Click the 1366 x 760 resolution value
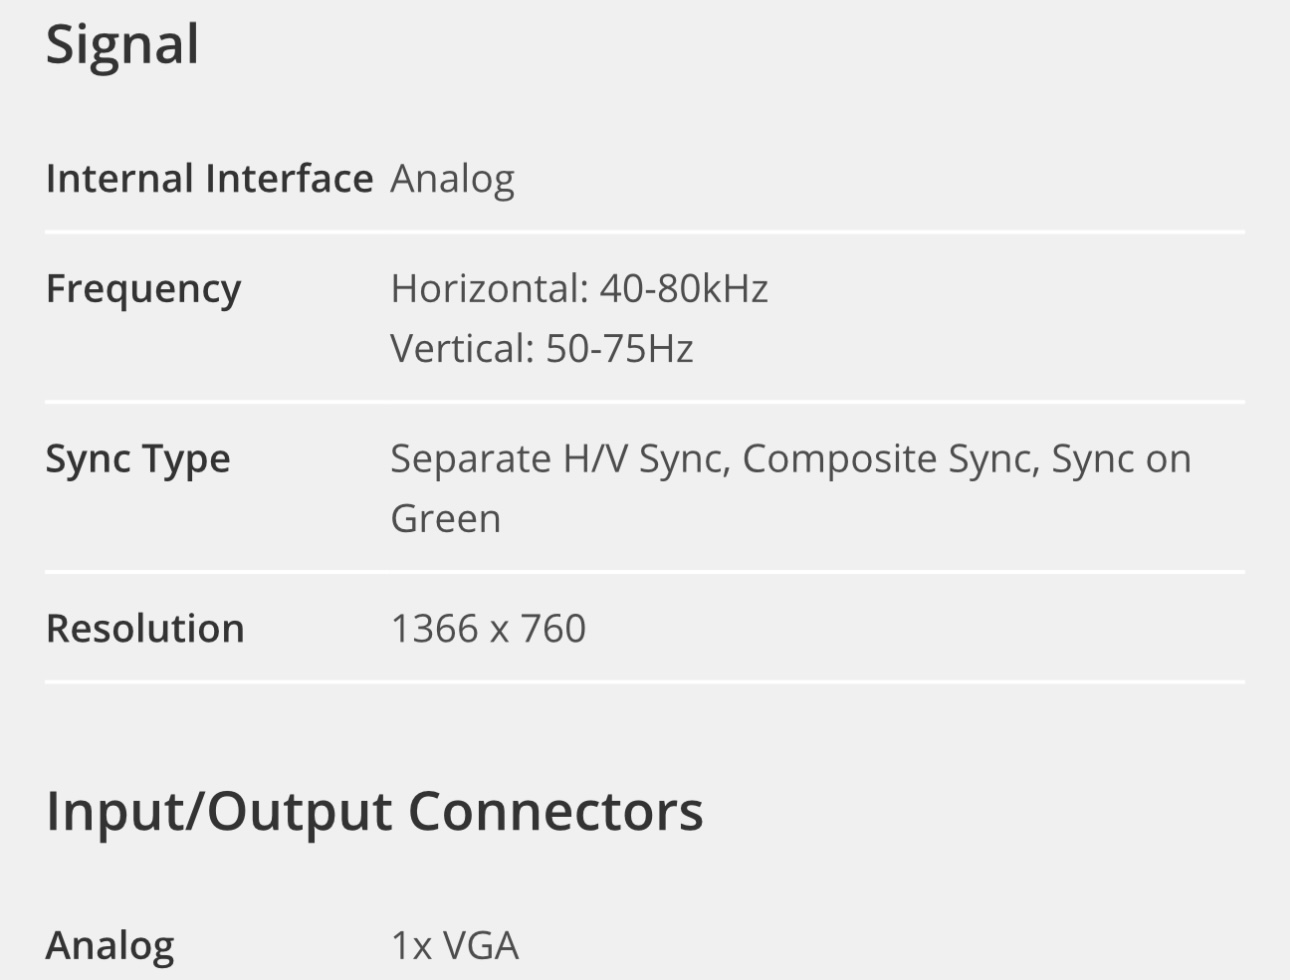The height and width of the screenshot is (980, 1290). pos(488,629)
